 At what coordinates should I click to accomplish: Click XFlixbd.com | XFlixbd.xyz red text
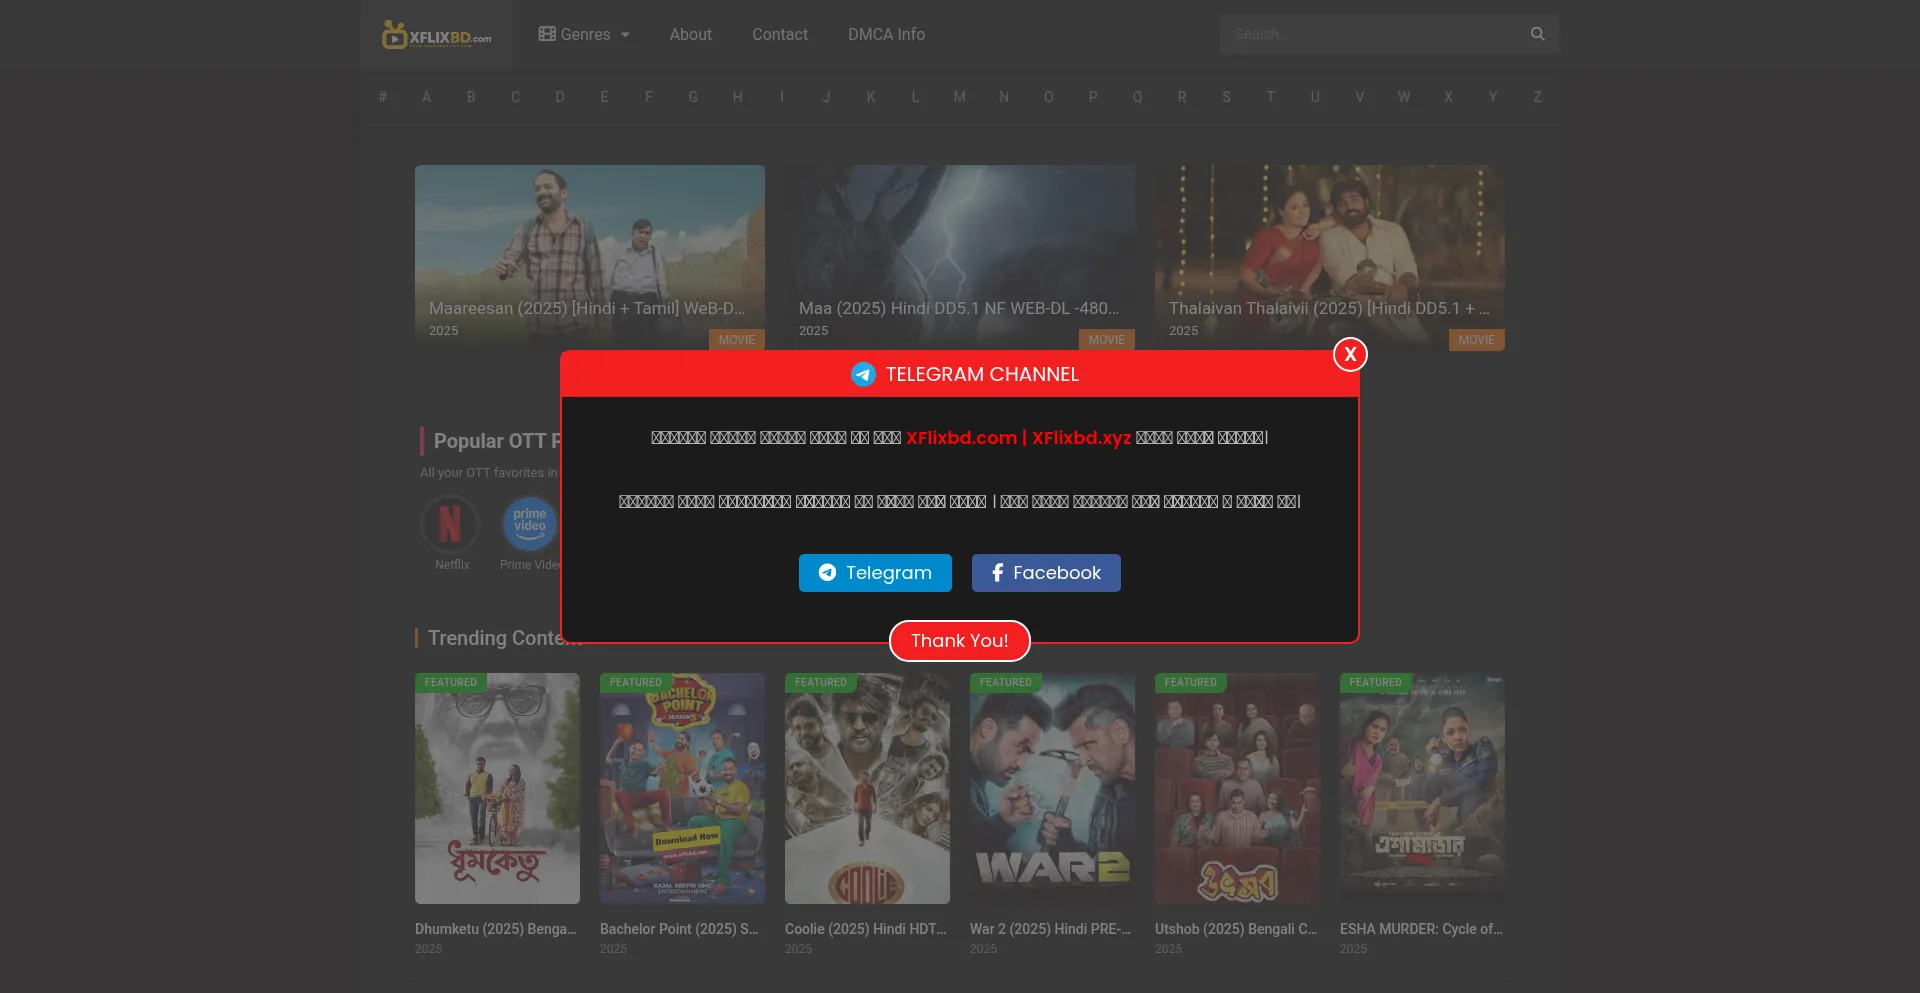pyautogui.click(x=1018, y=437)
